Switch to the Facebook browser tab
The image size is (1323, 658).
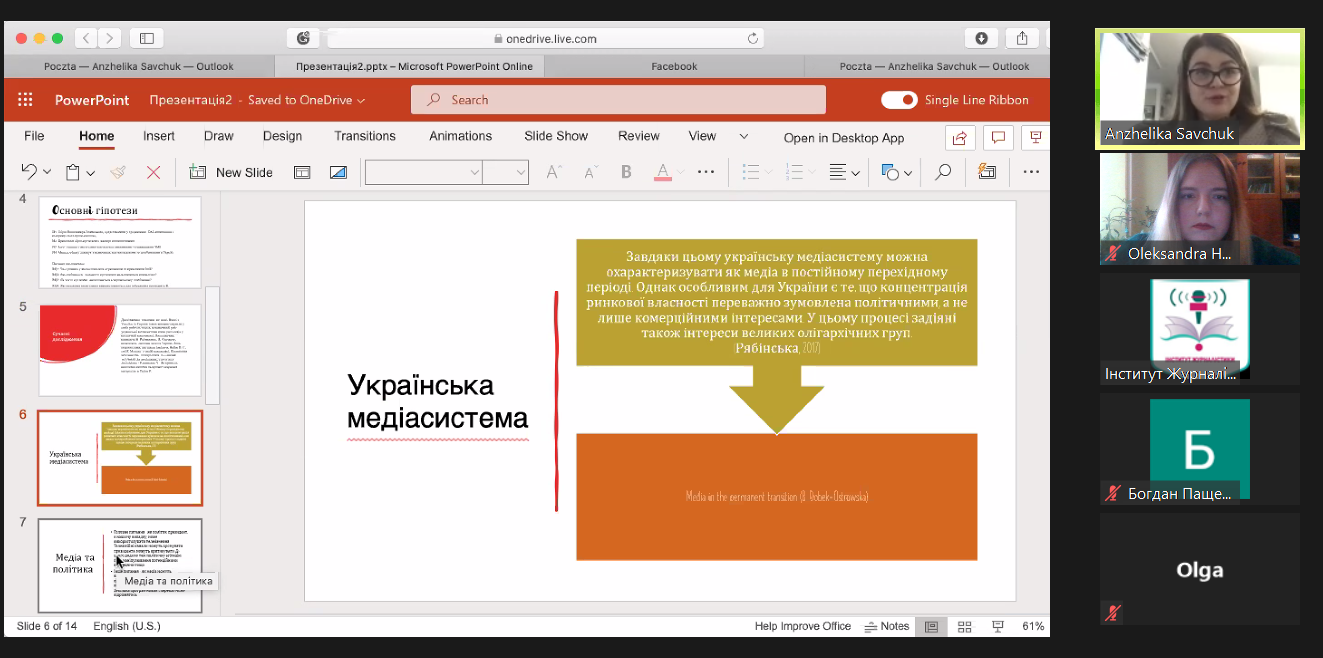674,66
